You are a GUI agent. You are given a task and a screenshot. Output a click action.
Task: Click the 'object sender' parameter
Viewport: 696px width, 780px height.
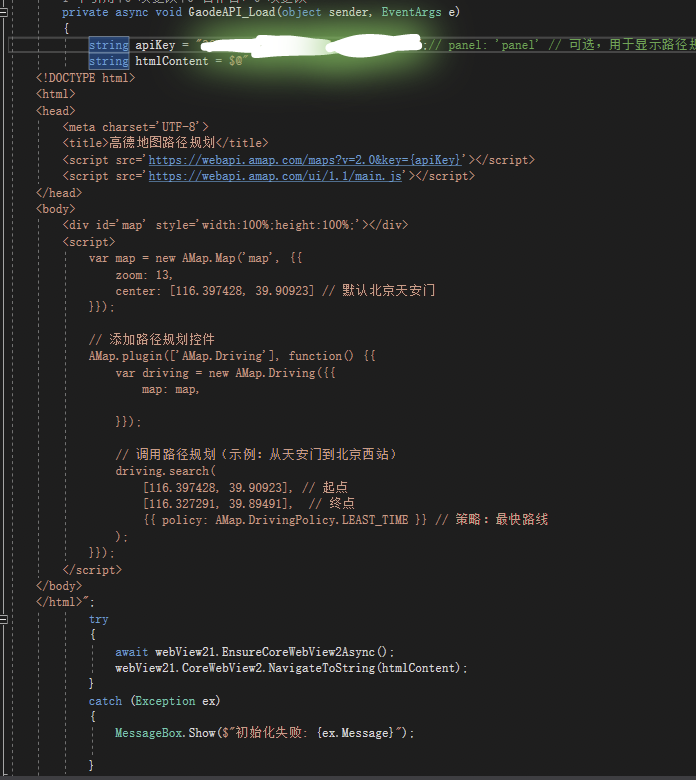pos(326,12)
